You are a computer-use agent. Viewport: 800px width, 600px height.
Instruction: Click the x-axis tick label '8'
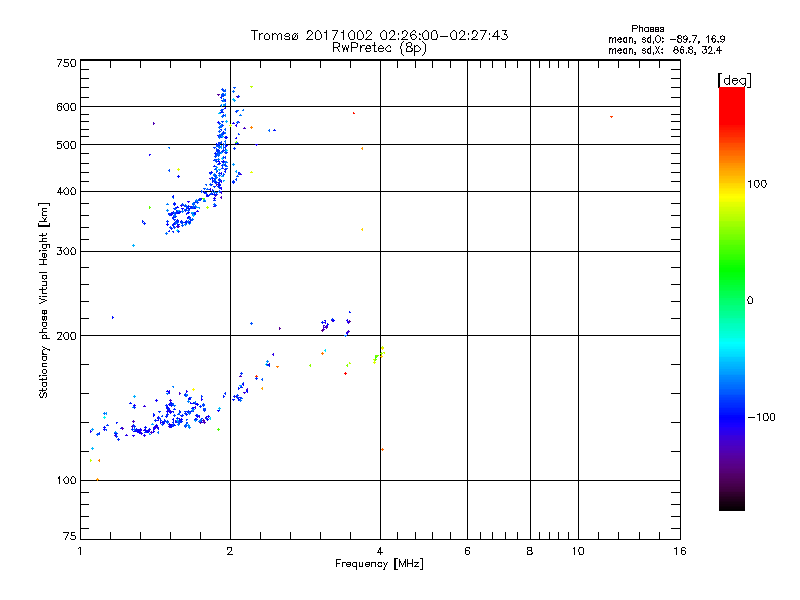pyautogui.click(x=530, y=551)
